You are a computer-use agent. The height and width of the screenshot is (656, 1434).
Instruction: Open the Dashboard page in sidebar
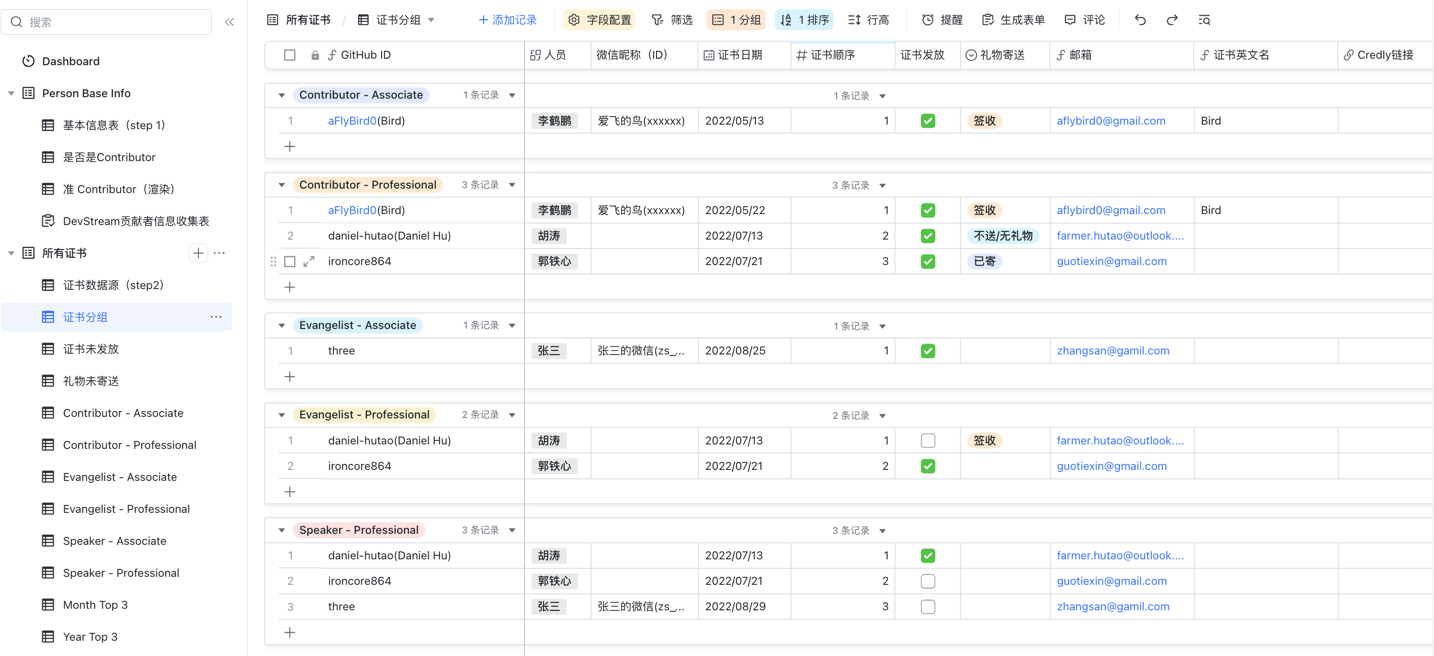click(x=70, y=61)
